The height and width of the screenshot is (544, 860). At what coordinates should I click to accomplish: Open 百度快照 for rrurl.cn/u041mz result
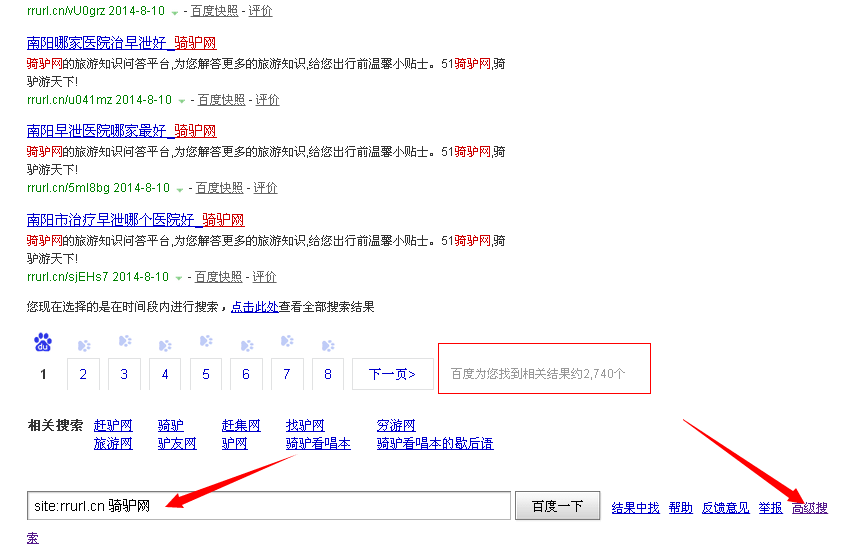(x=221, y=100)
